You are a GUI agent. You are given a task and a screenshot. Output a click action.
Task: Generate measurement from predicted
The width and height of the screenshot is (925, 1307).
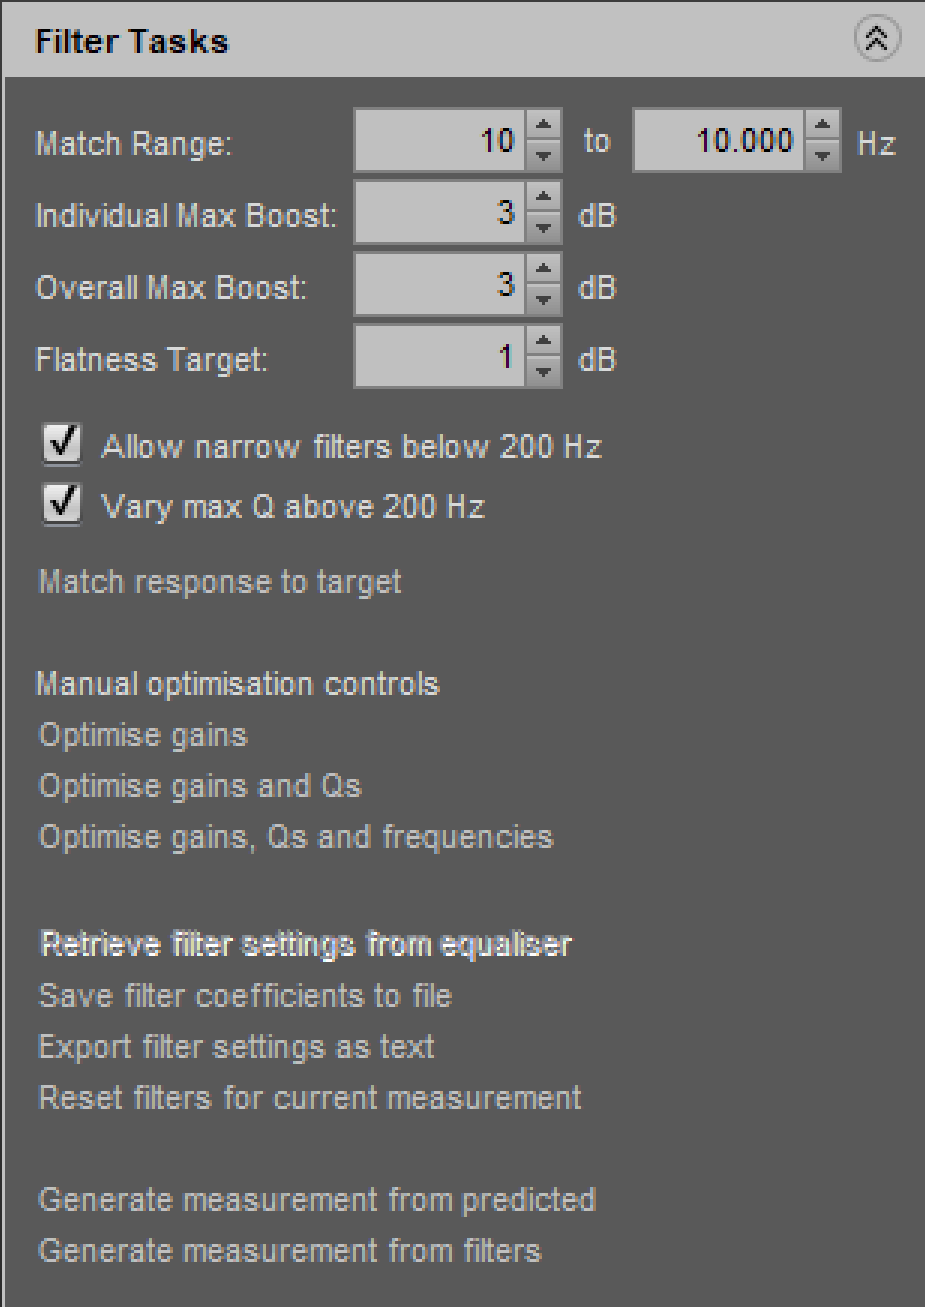point(316,1199)
